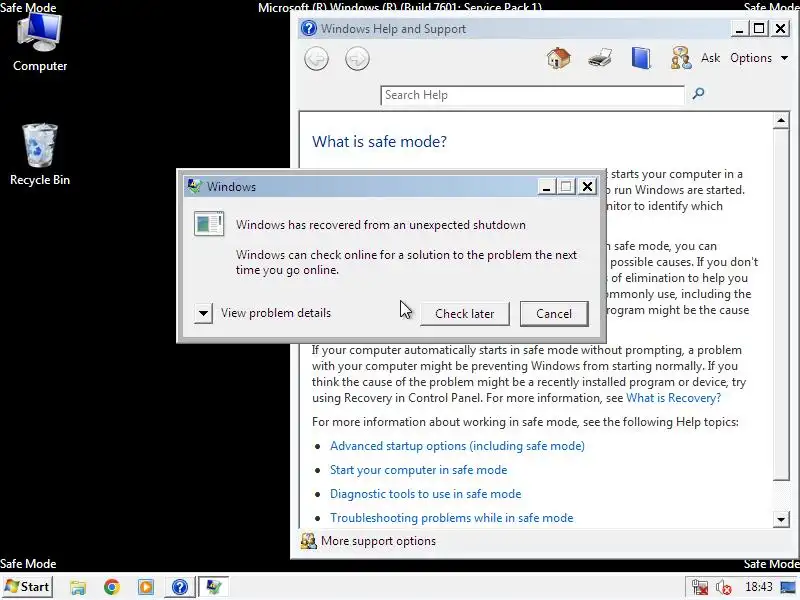
Task: Select the Computer desktop icon
Action: [x=40, y=43]
